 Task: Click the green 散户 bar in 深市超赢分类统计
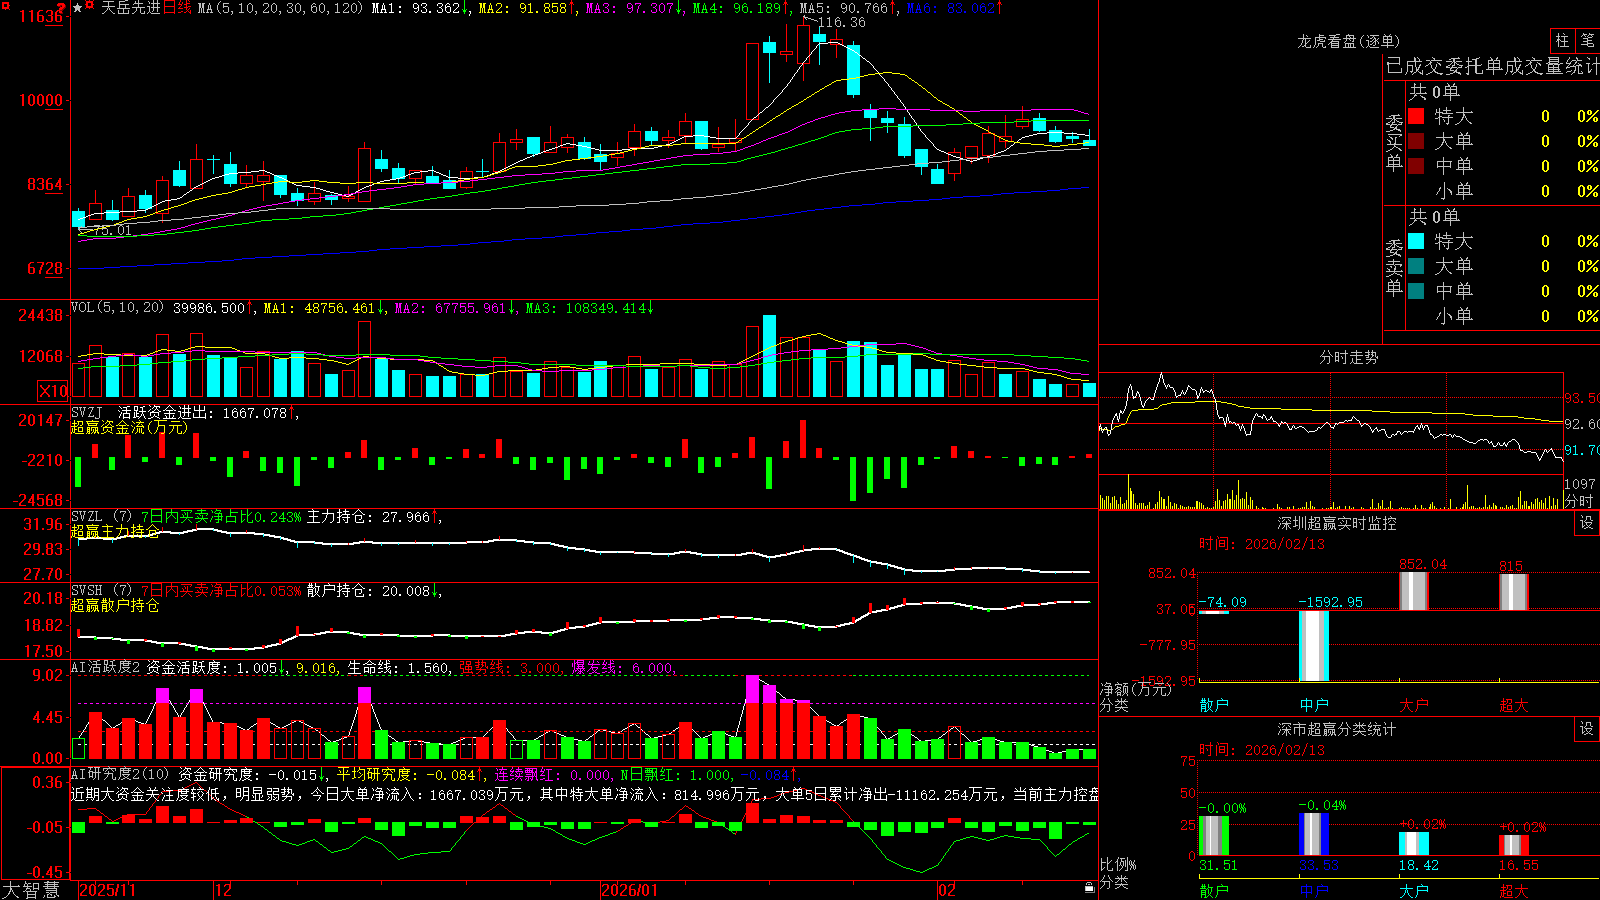1214,836
